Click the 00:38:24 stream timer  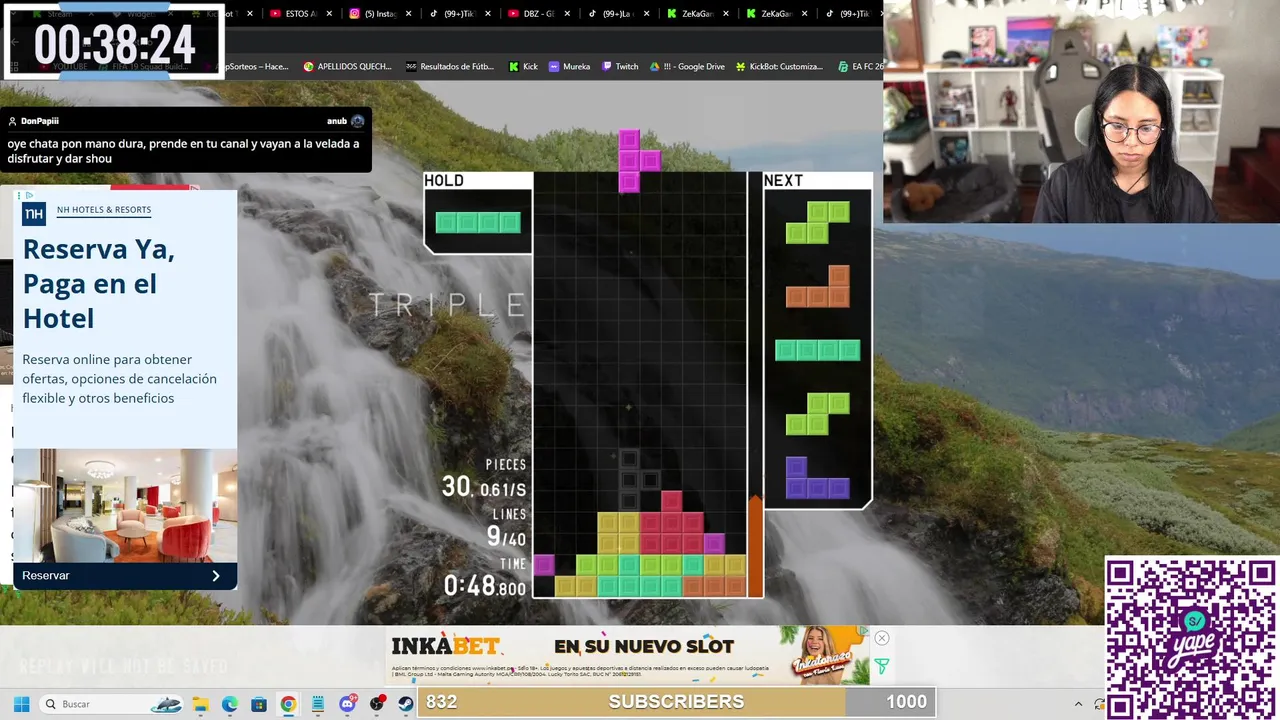pyautogui.click(x=114, y=45)
